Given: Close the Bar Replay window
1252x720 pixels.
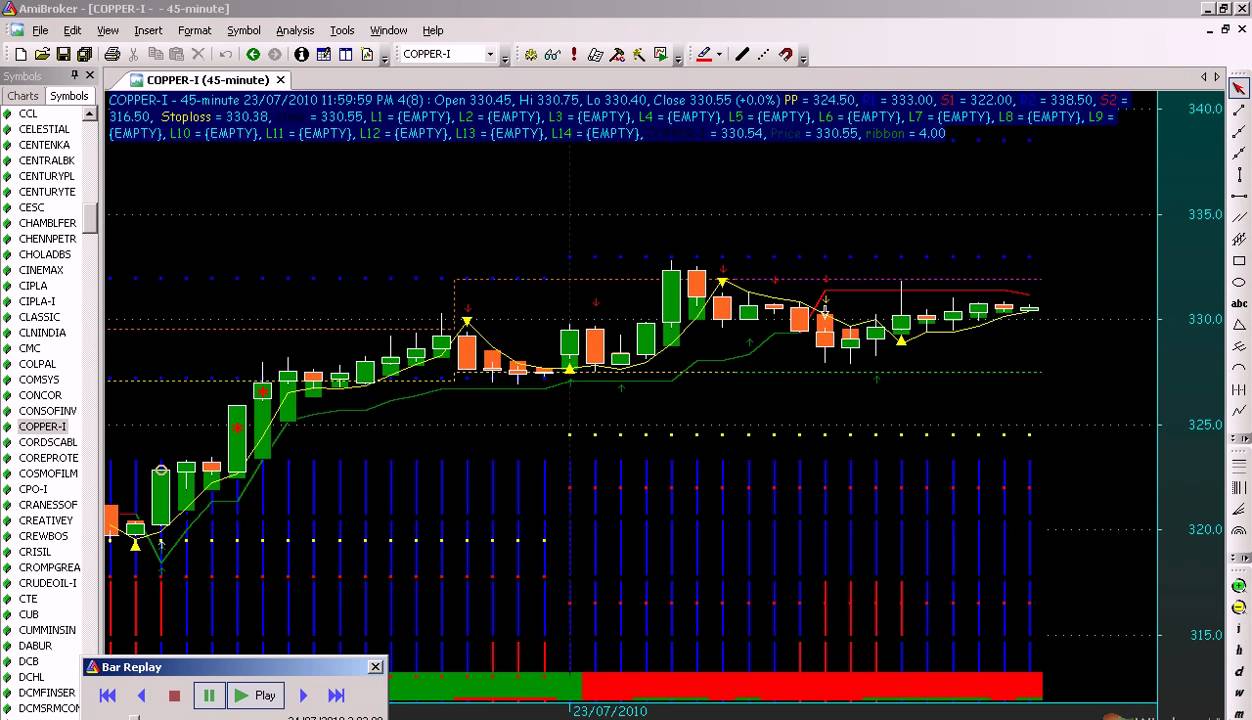Looking at the screenshot, I should pyautogui.click(x=375, y=667).
